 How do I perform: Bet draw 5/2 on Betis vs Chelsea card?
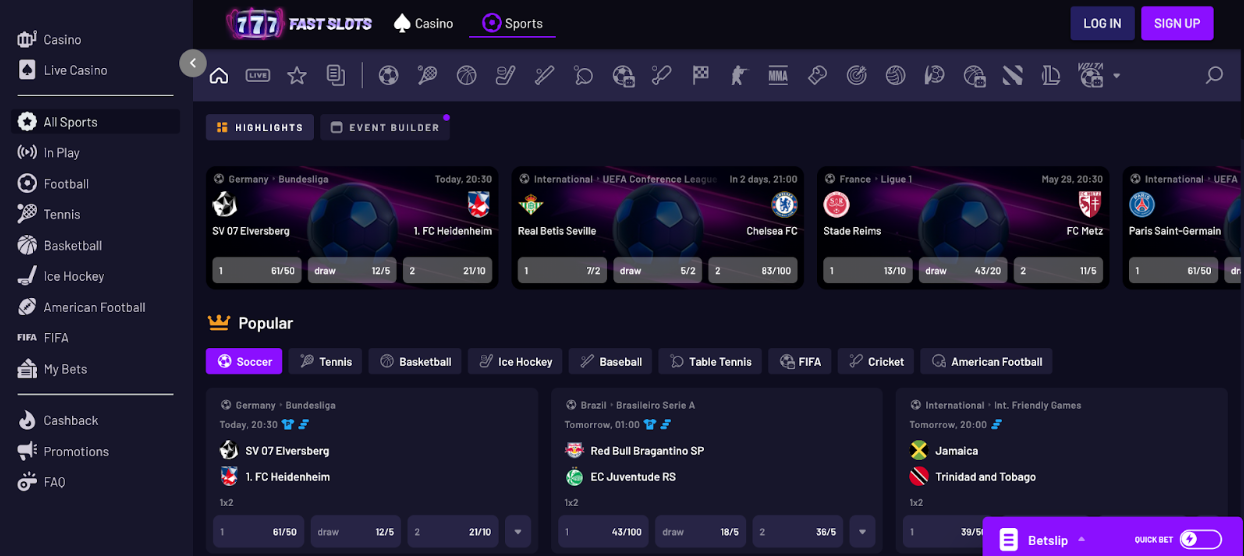pos(658,271)
